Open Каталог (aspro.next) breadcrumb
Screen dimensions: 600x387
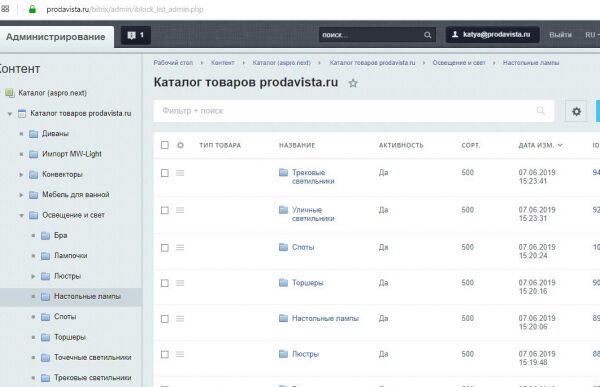(281, 63)
